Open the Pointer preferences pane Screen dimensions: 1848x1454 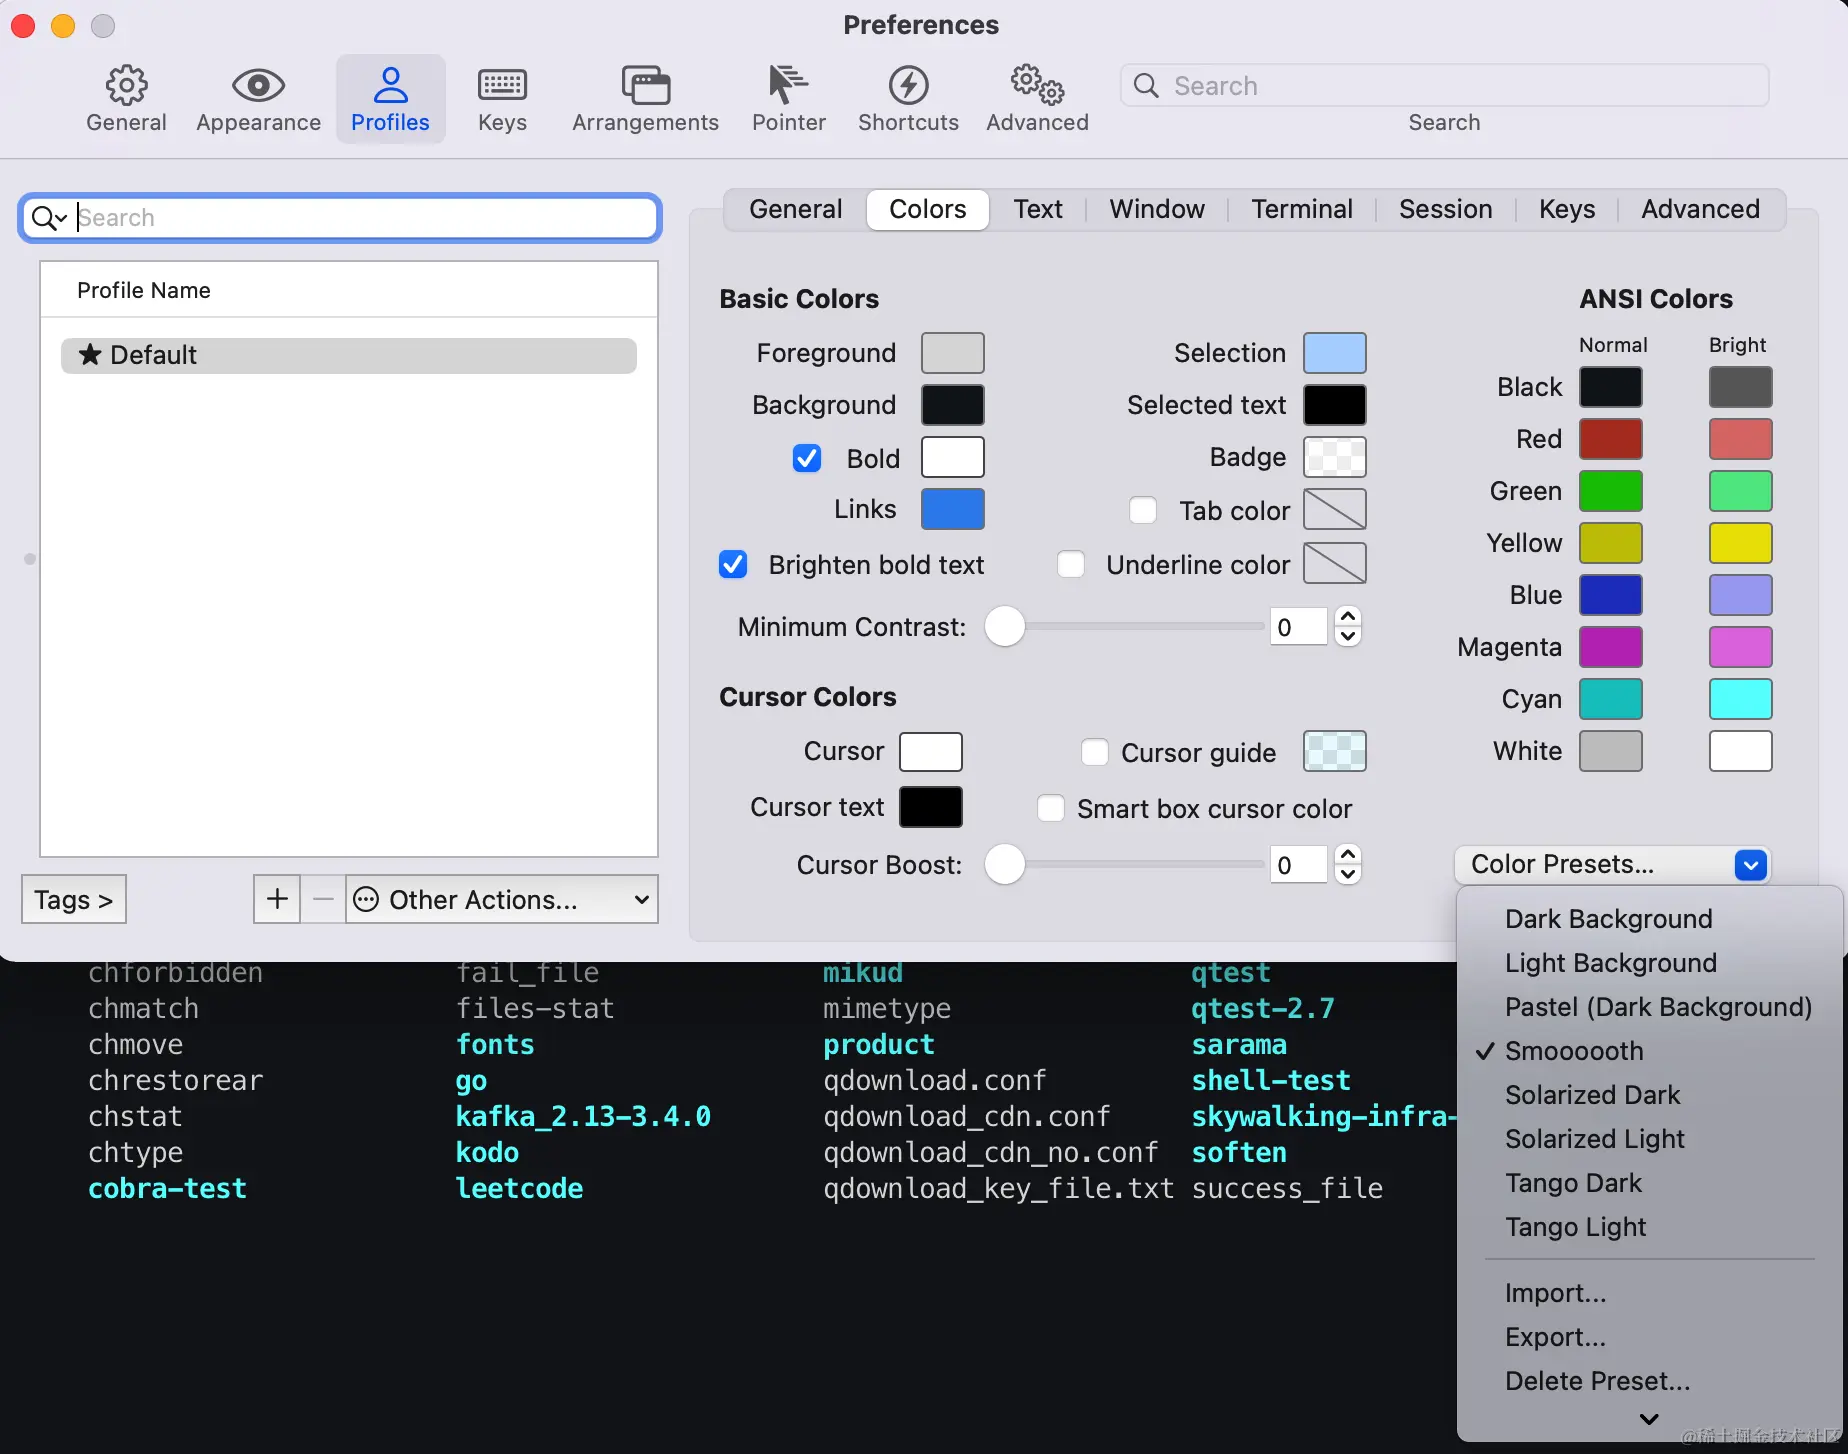point(789,99)
